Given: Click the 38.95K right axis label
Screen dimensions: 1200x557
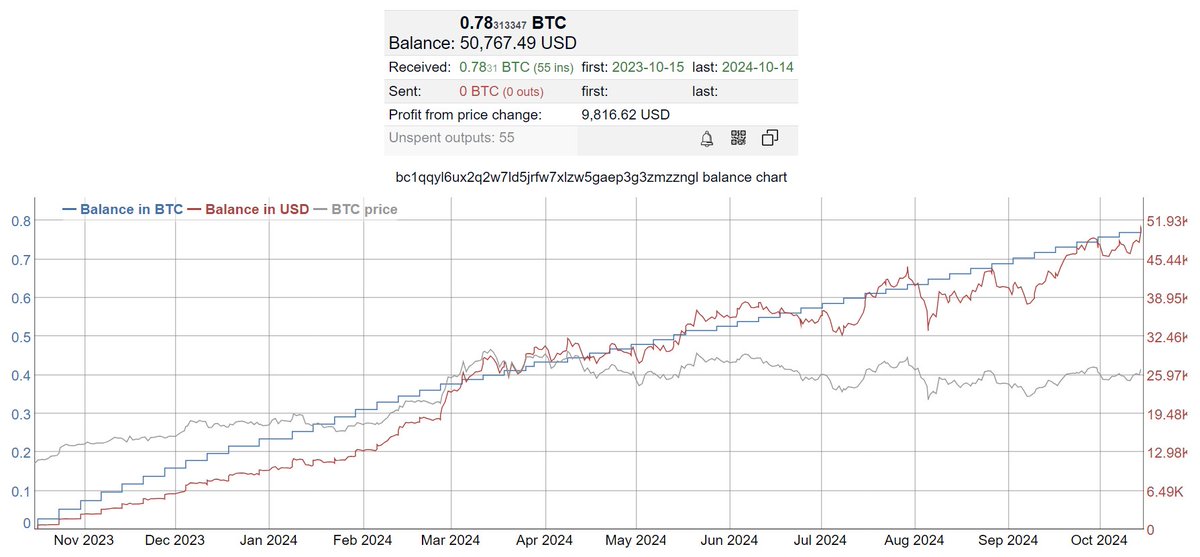Looking at the screenshot, I should (1167, 298).
